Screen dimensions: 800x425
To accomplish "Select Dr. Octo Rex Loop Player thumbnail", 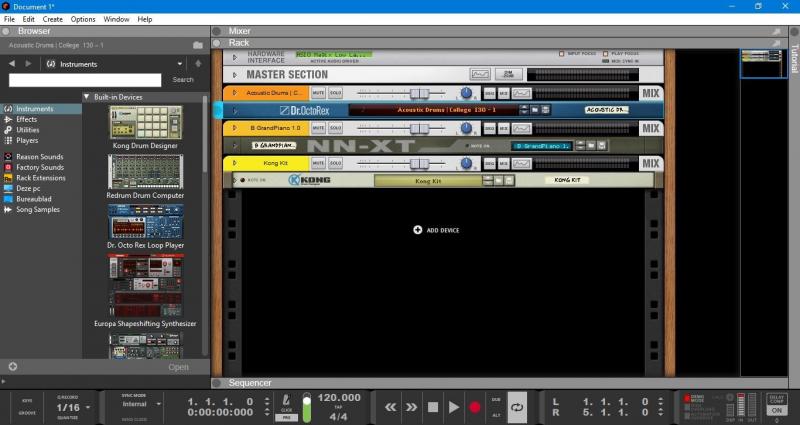I will pyautogui.click(x=145, y=221).
